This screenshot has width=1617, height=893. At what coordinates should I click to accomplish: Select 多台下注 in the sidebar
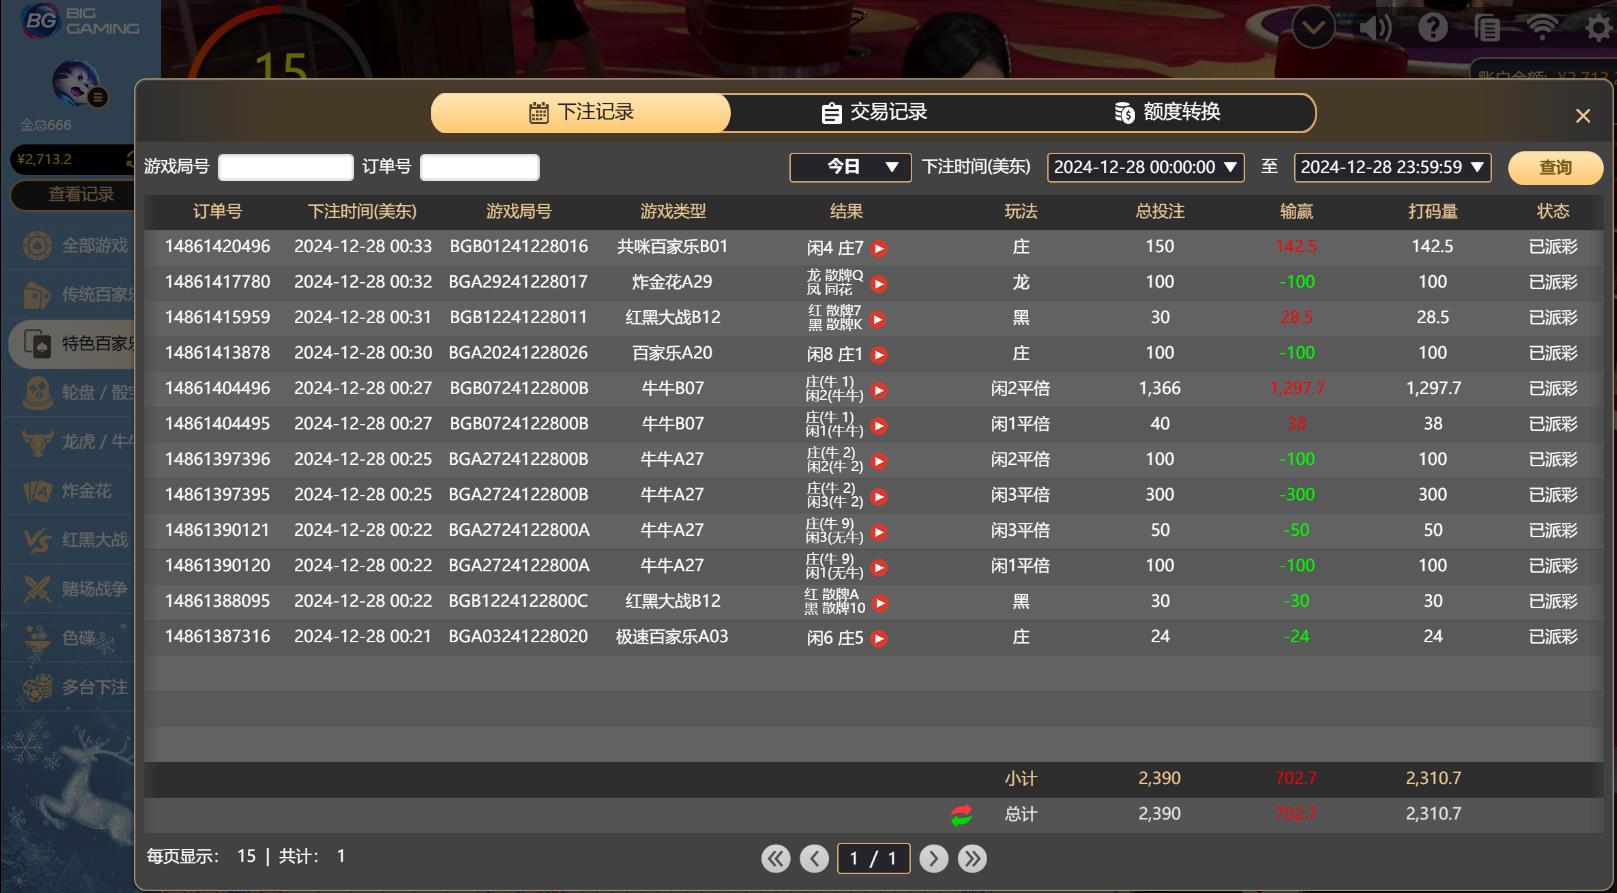tap(70, 687)
